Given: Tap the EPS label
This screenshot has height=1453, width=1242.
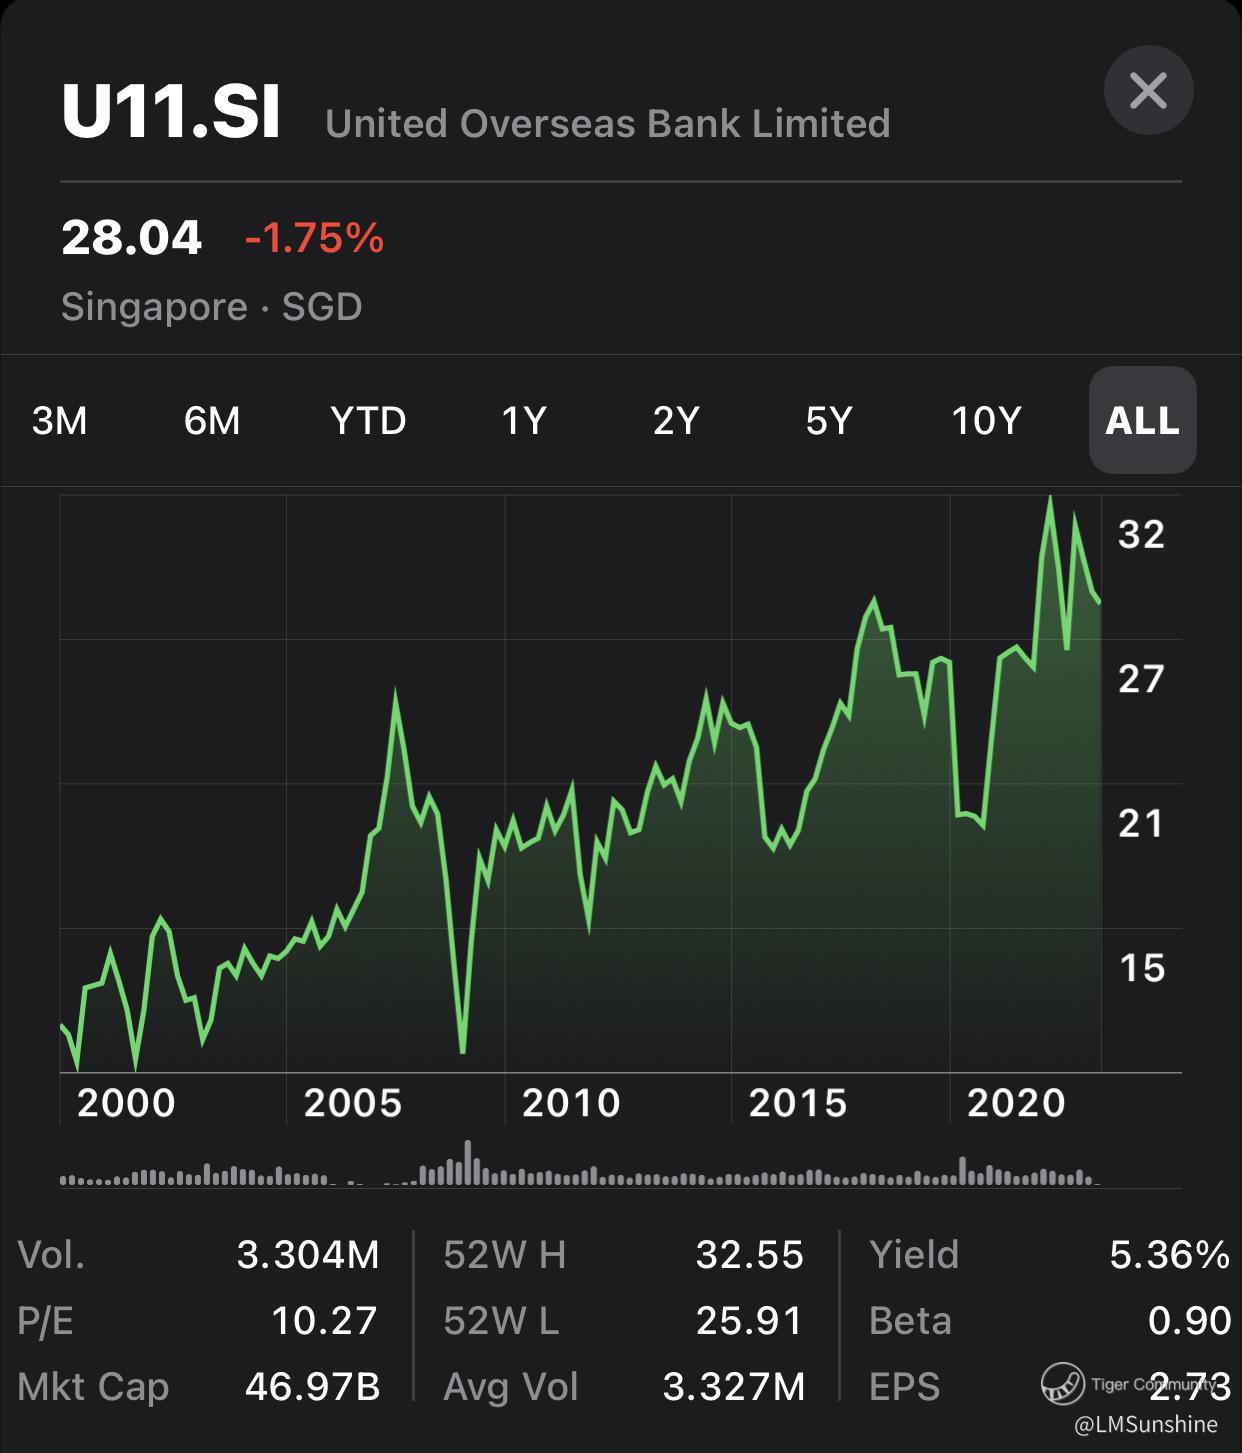Looking at the screenshot, I should click(905, 1386).
